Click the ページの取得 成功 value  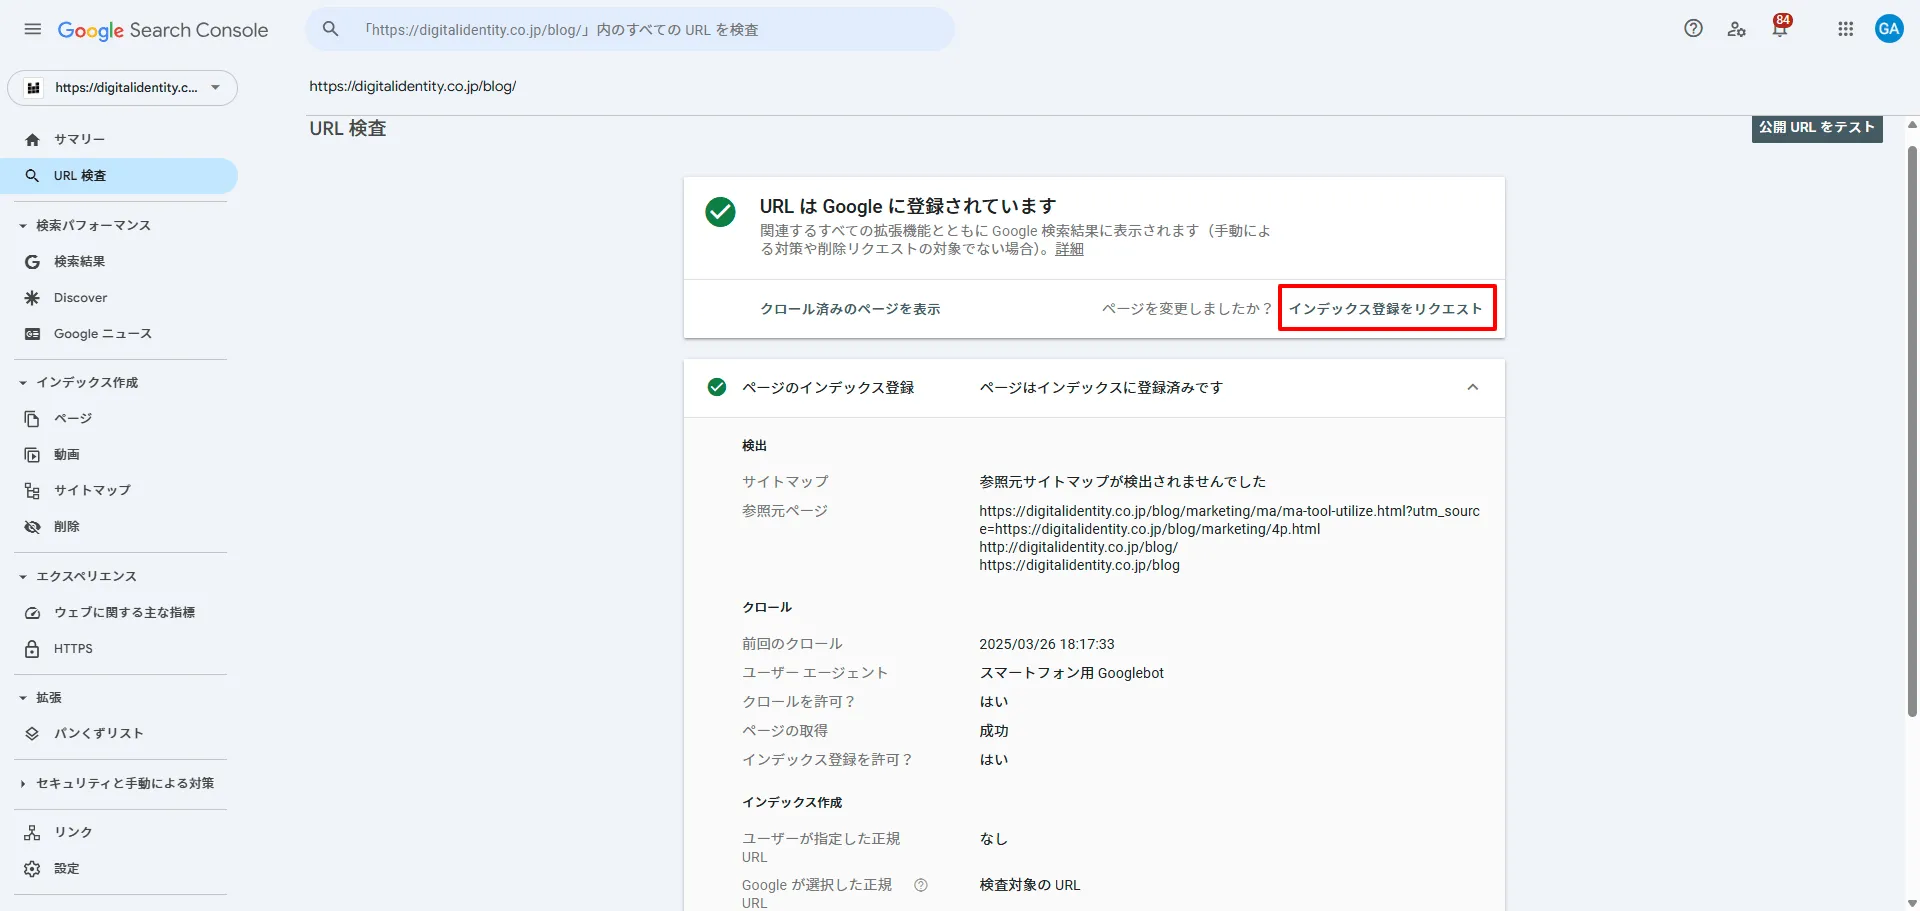coord(994,732)
